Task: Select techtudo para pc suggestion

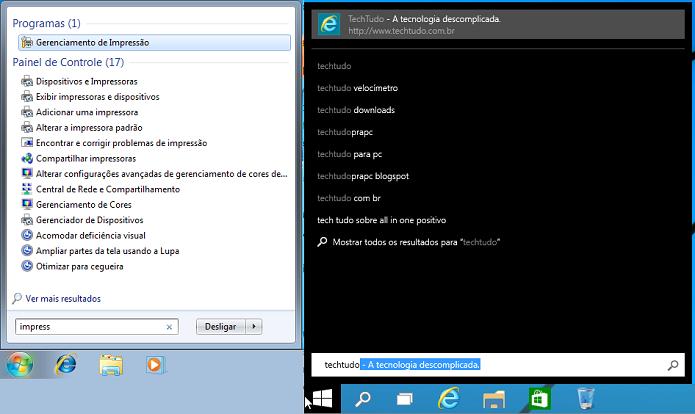Action: click(349, 154)
